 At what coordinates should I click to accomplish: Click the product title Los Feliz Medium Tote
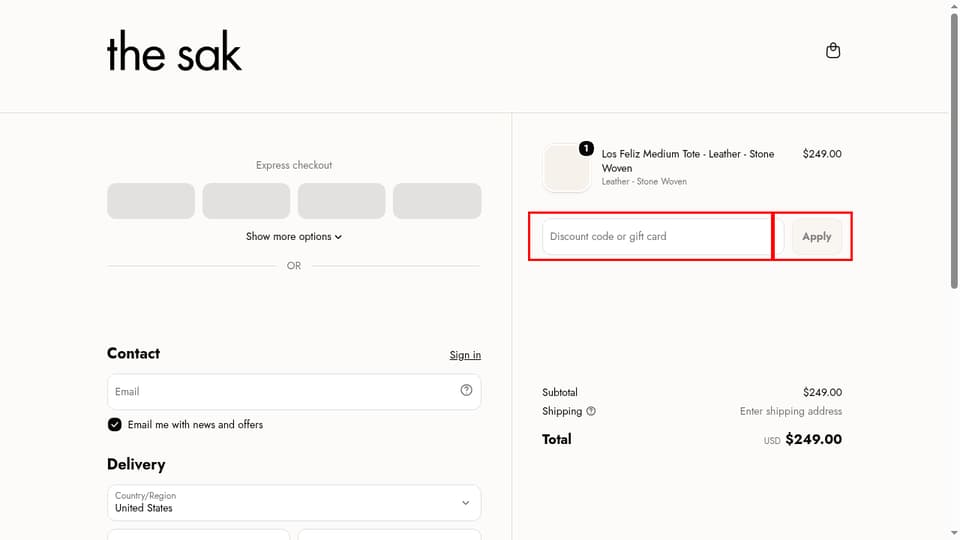point(688,161)
